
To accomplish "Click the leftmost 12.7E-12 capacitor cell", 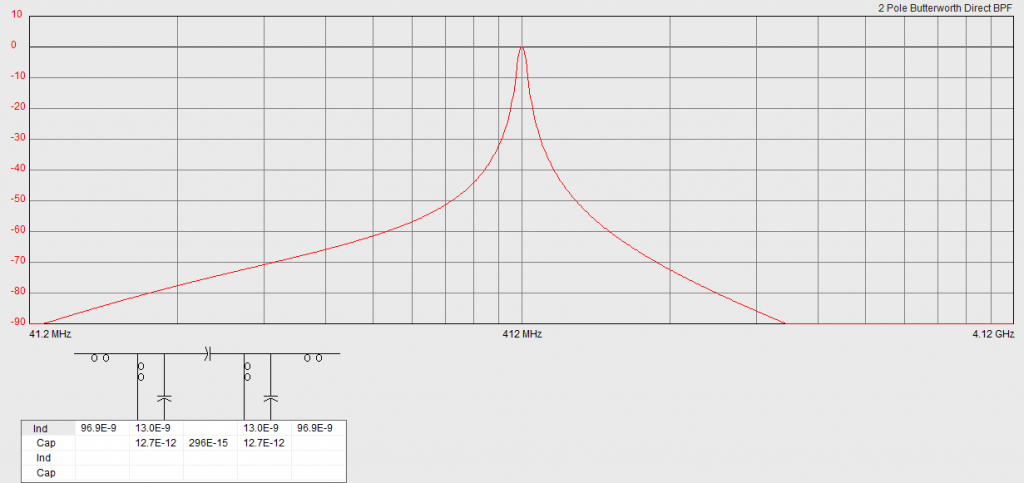I will 156,443.
